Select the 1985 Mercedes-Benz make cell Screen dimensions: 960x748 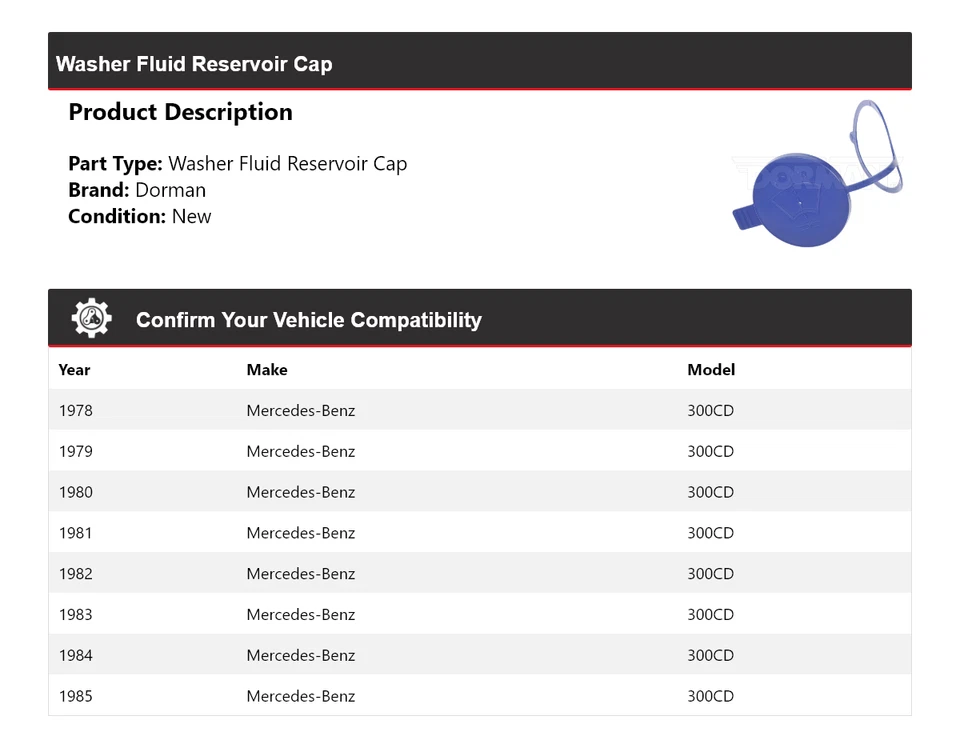[x=301, y=696]
